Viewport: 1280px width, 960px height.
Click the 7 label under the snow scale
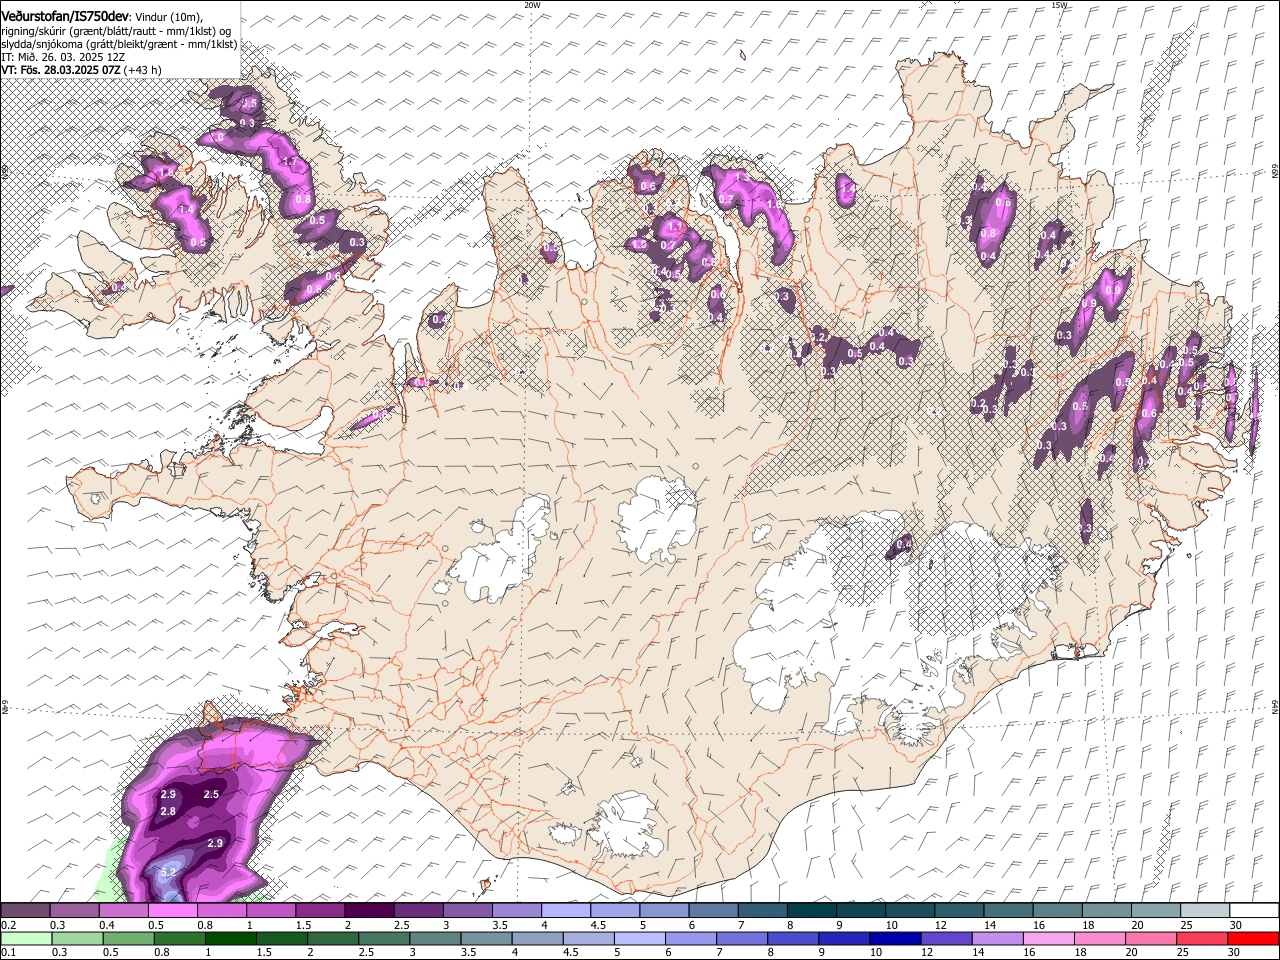click(x=740, y=925)
